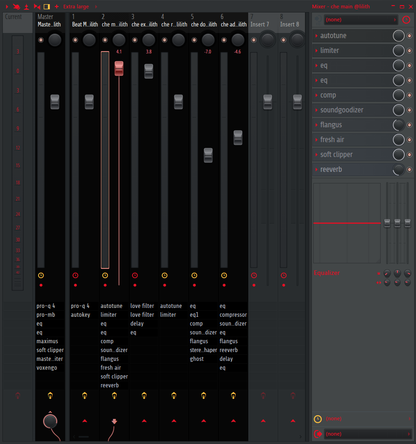Click the track 2 volume fader
This screenshot has height=444, width=416.
(x=119, y=68)
